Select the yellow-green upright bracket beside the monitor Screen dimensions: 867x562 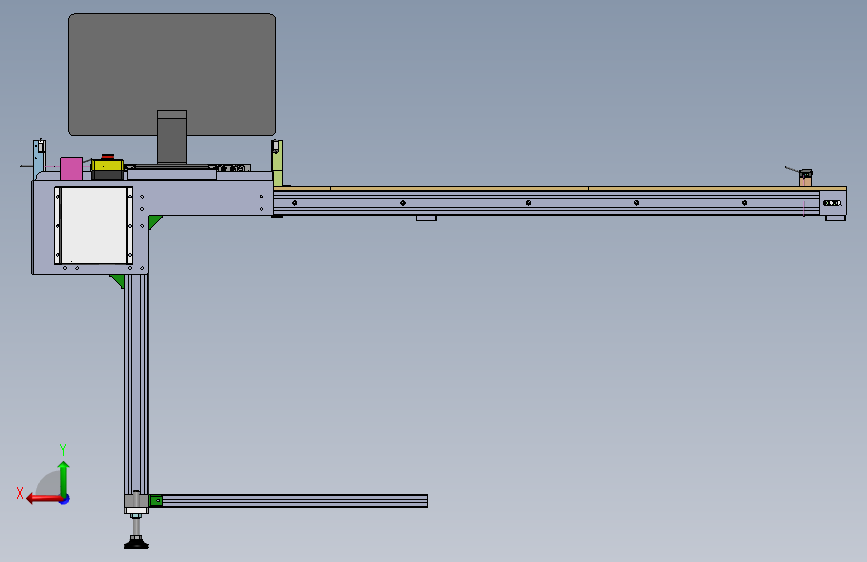pyautogui.click(x=278, y=163)
